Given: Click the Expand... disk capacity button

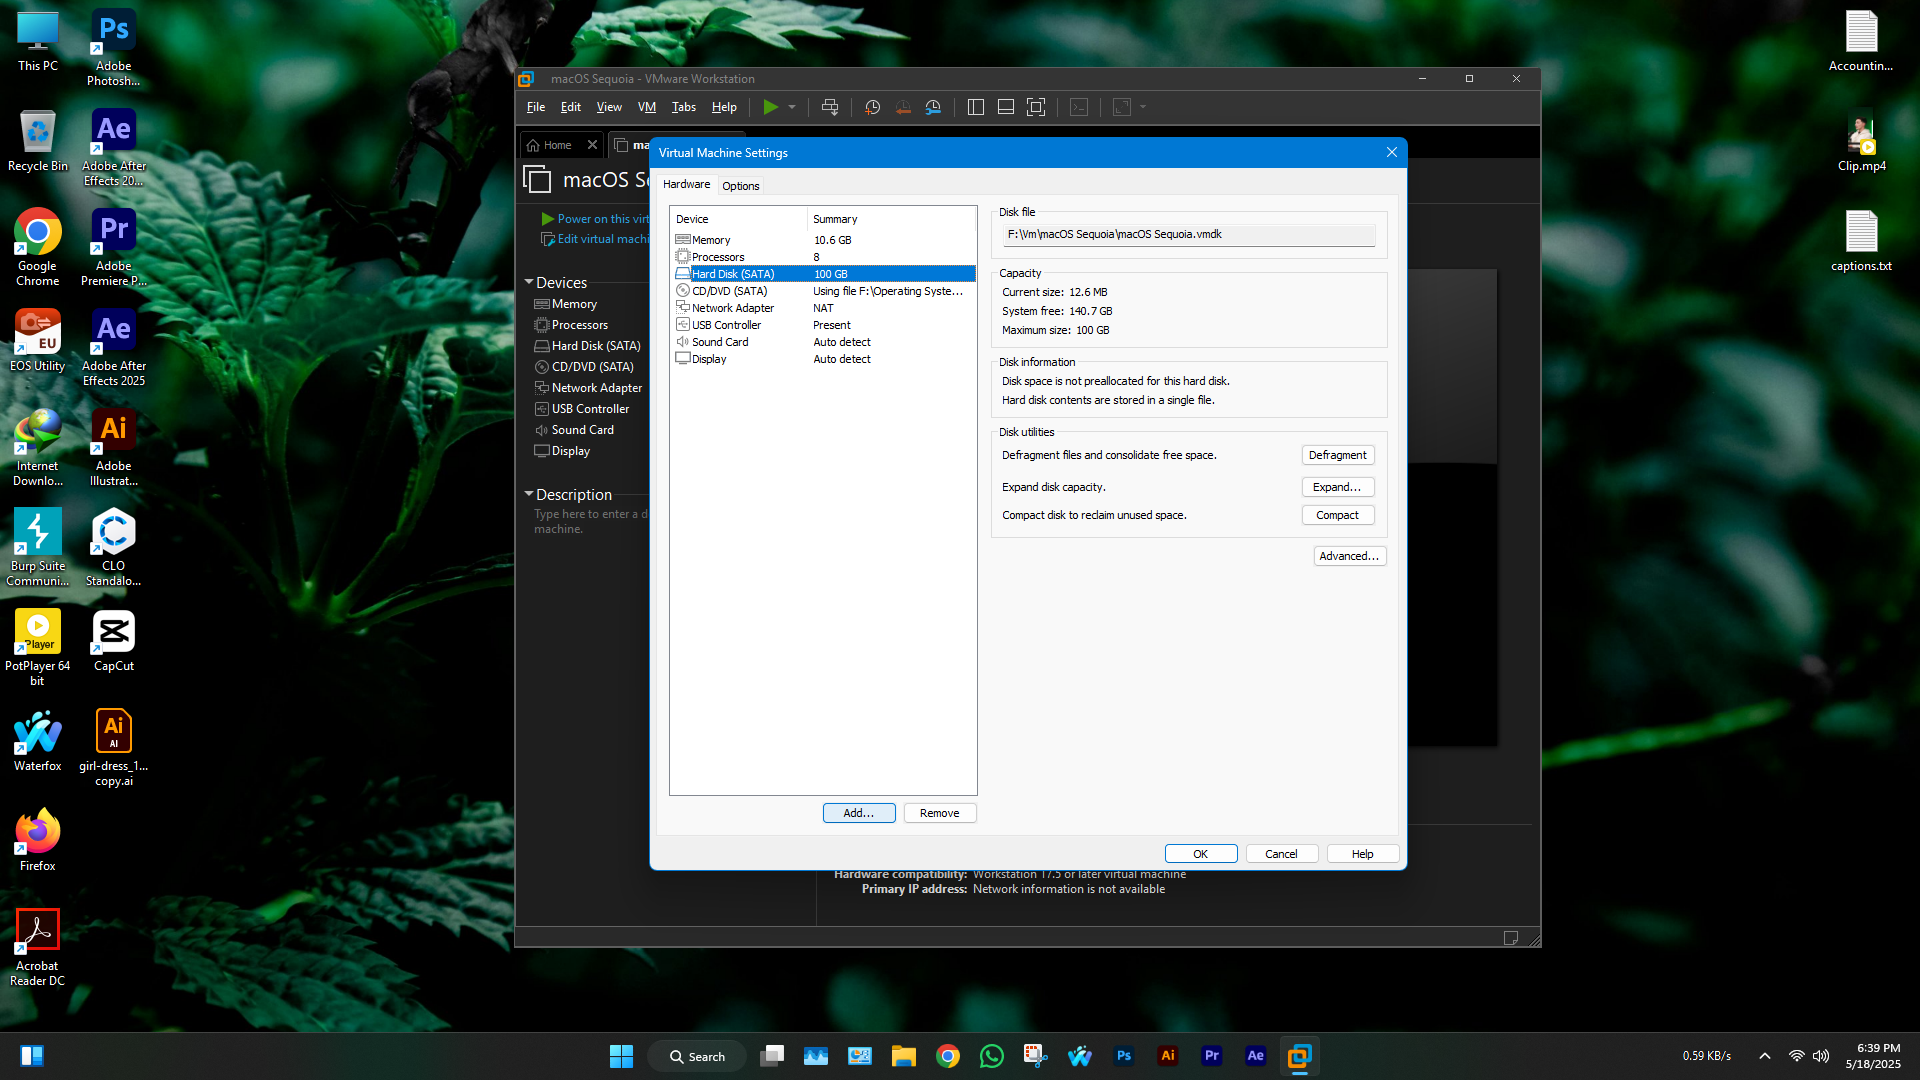Looking at the screenshot, I should click(1337, 487).
